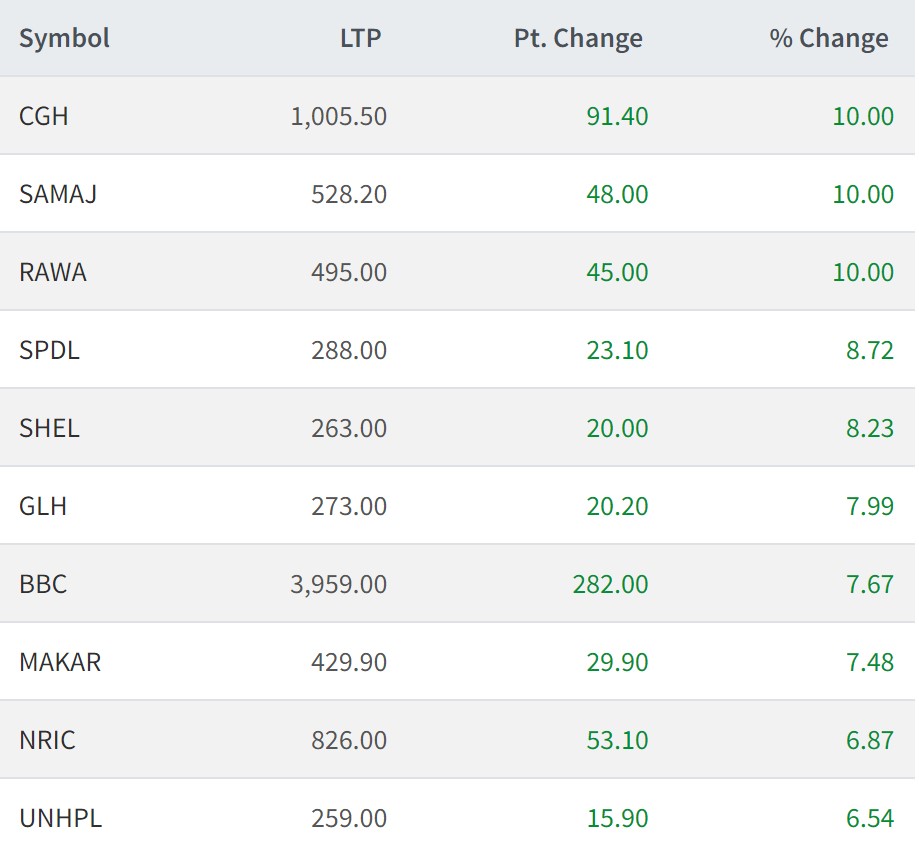Open the SAMAJ stock symbol
This screenshot has width=919, height=851.
click(x=58, y=194)
